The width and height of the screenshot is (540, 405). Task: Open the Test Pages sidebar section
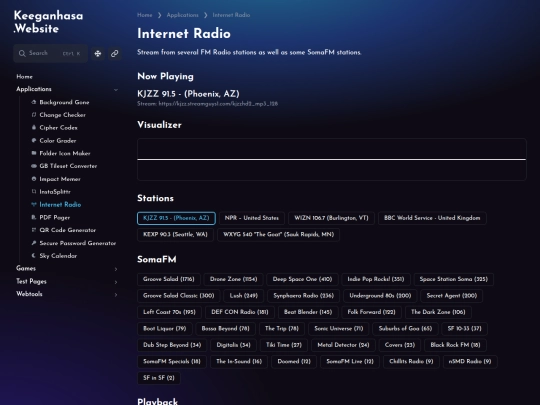pos(31,281)
